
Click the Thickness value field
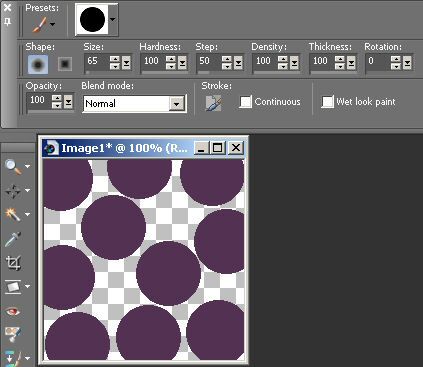pos(322,61)
